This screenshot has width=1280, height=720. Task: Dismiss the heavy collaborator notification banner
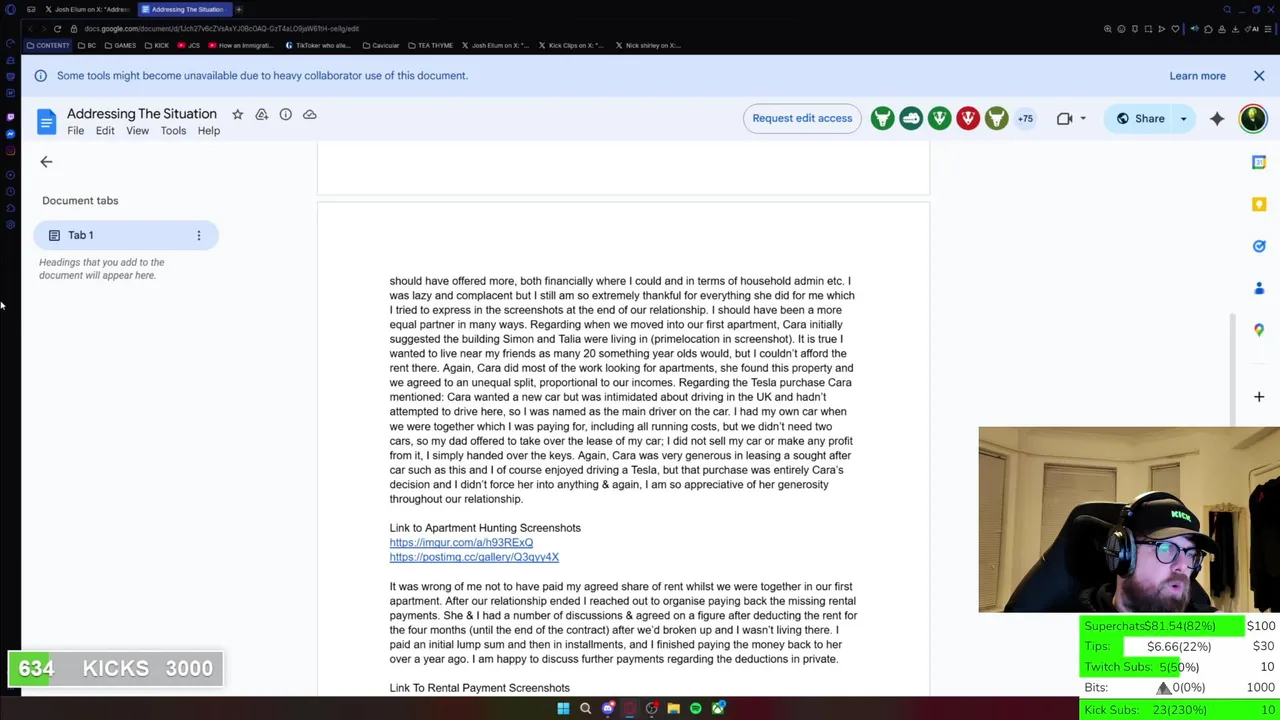[x=1259, y=76]
